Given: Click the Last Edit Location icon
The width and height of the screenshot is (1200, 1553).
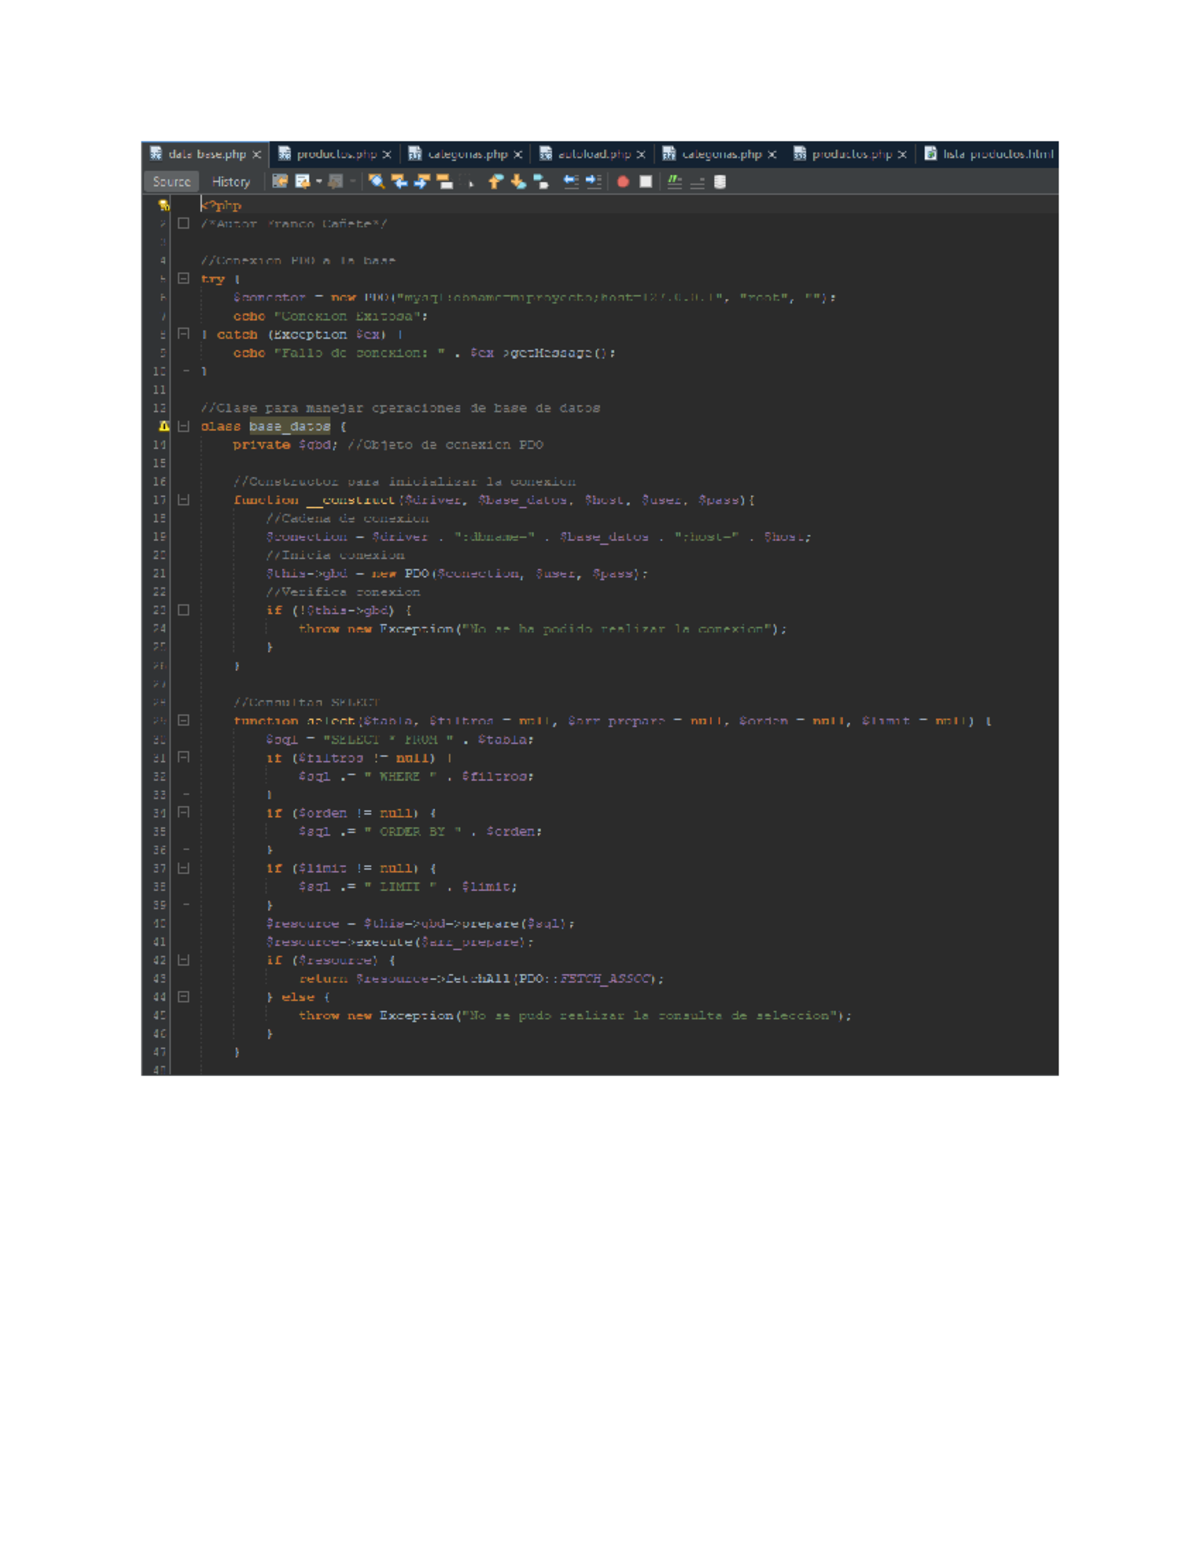Looking at the screenshot, I should click(x=279, y=182).
